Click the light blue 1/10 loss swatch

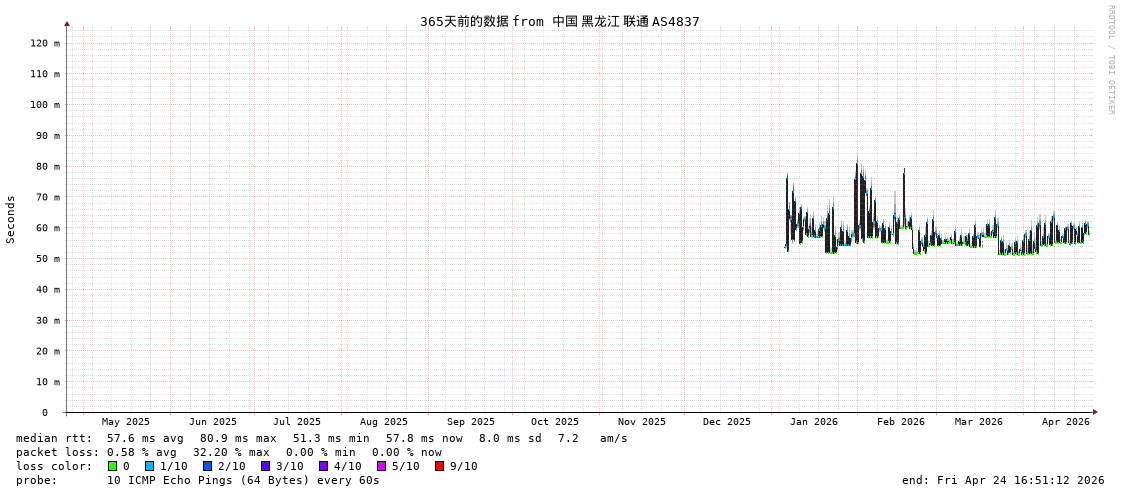(149, 466)
